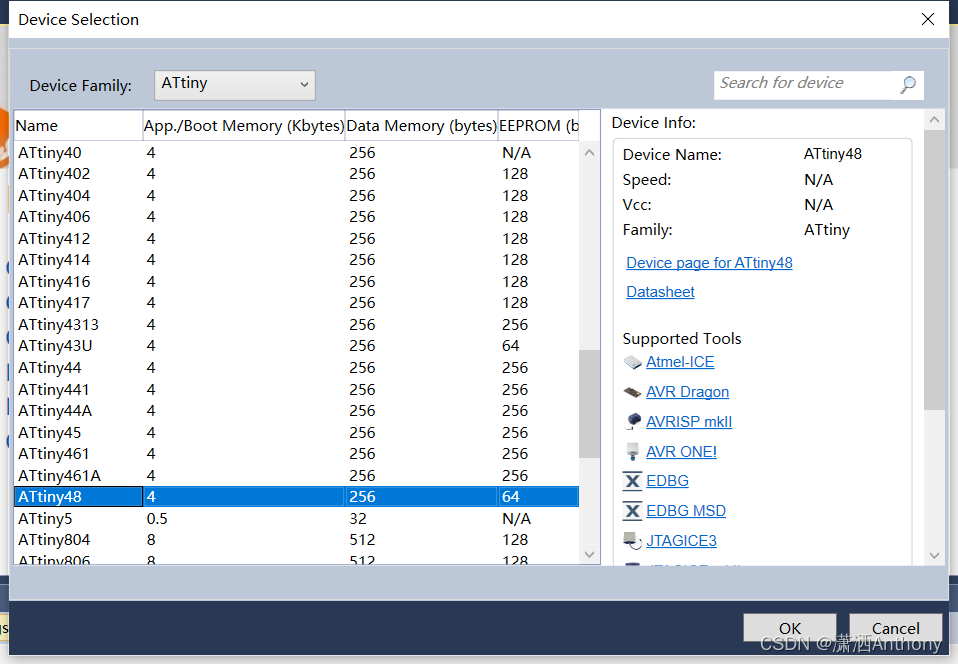The width and height of the screenshot is (958, 664).
Task: Close the Device Selection dialog
Action: tap(927, 20)
